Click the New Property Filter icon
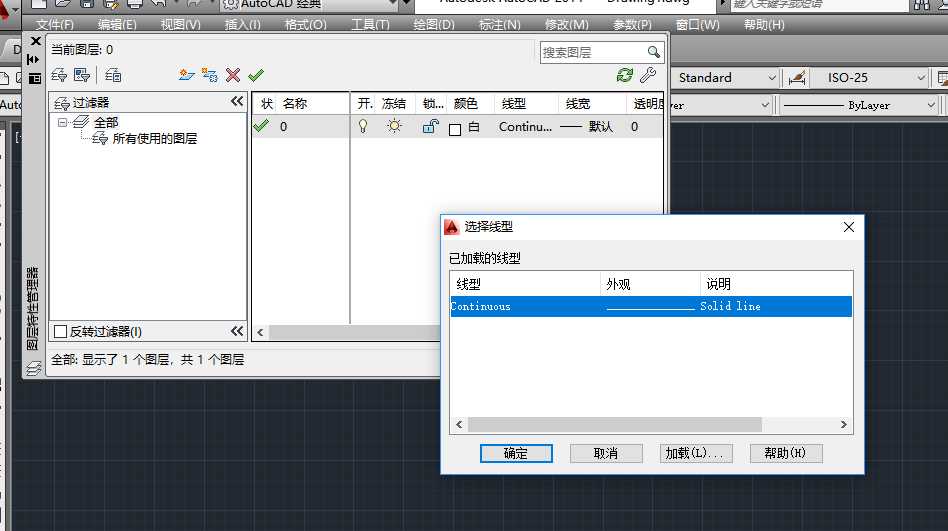948x531 pixels. pos(59,76)
